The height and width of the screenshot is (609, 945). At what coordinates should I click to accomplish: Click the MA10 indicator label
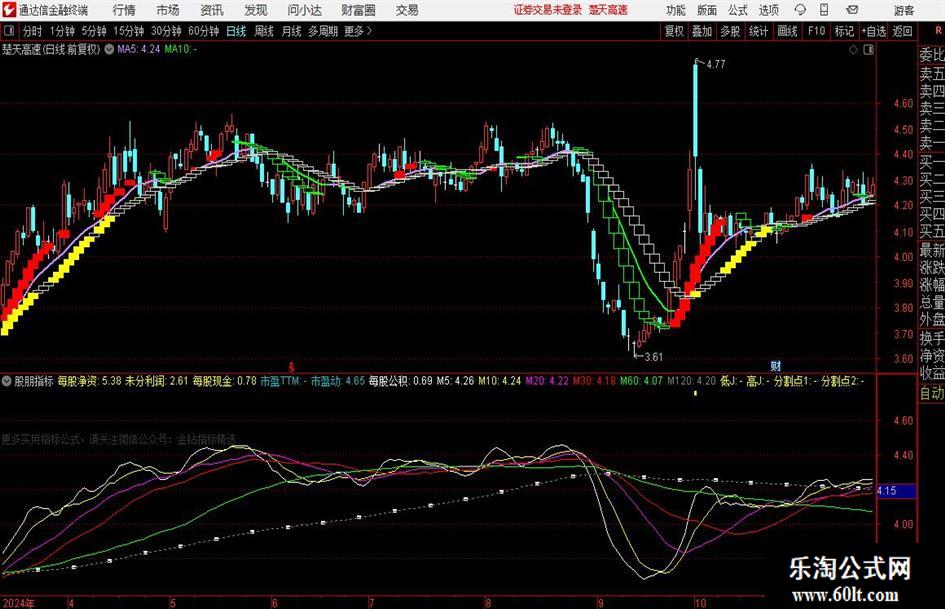(180, 49)
